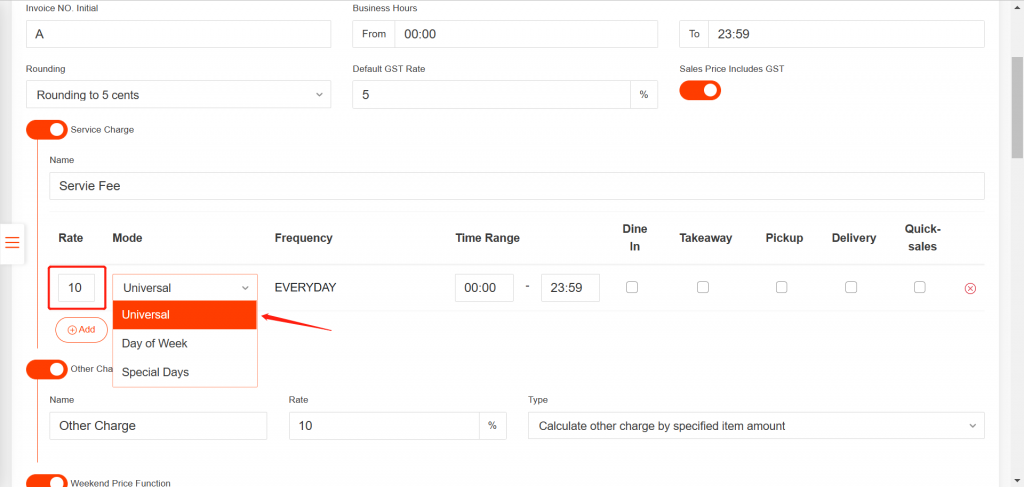The image size is (1024, 487).
Task: Enable the Takeaway checkbox
Action: [x=703, y=287]
